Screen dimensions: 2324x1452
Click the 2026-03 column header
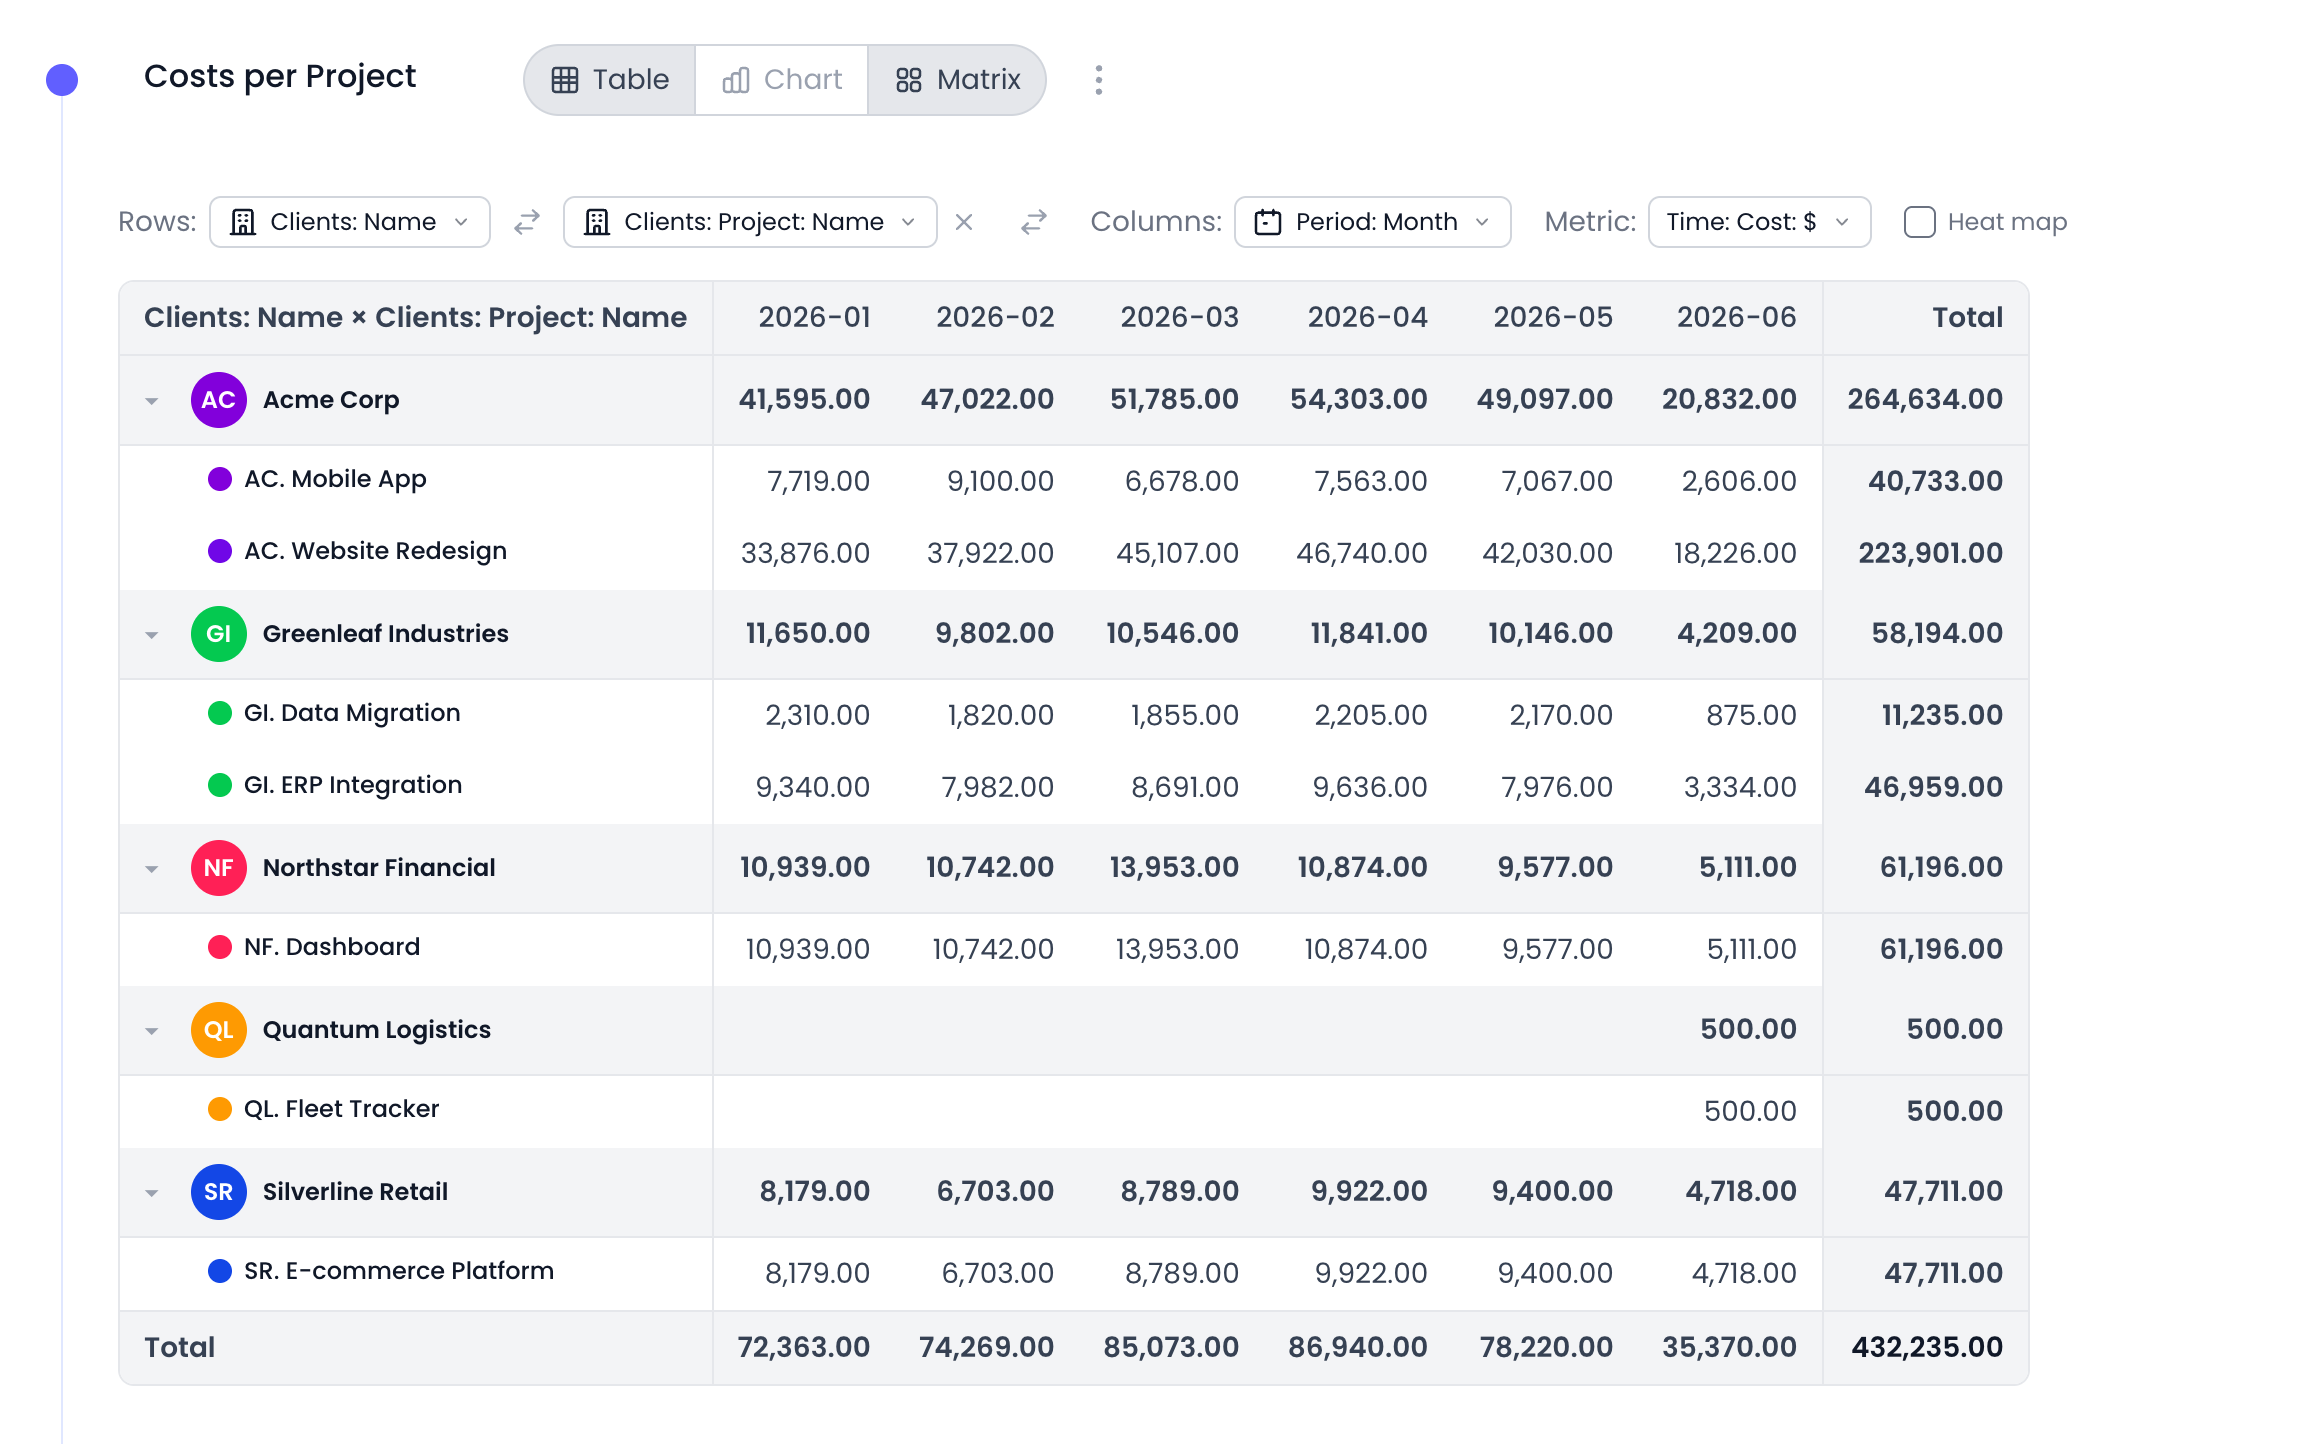point(1179,318)
